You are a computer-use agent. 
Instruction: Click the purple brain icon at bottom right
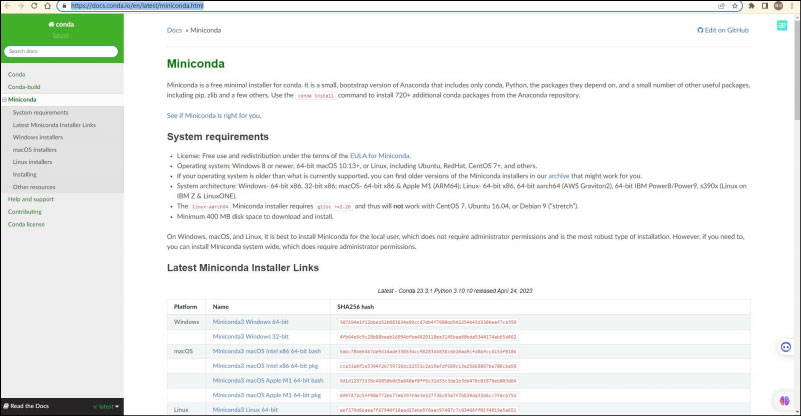tap(785, 401)
